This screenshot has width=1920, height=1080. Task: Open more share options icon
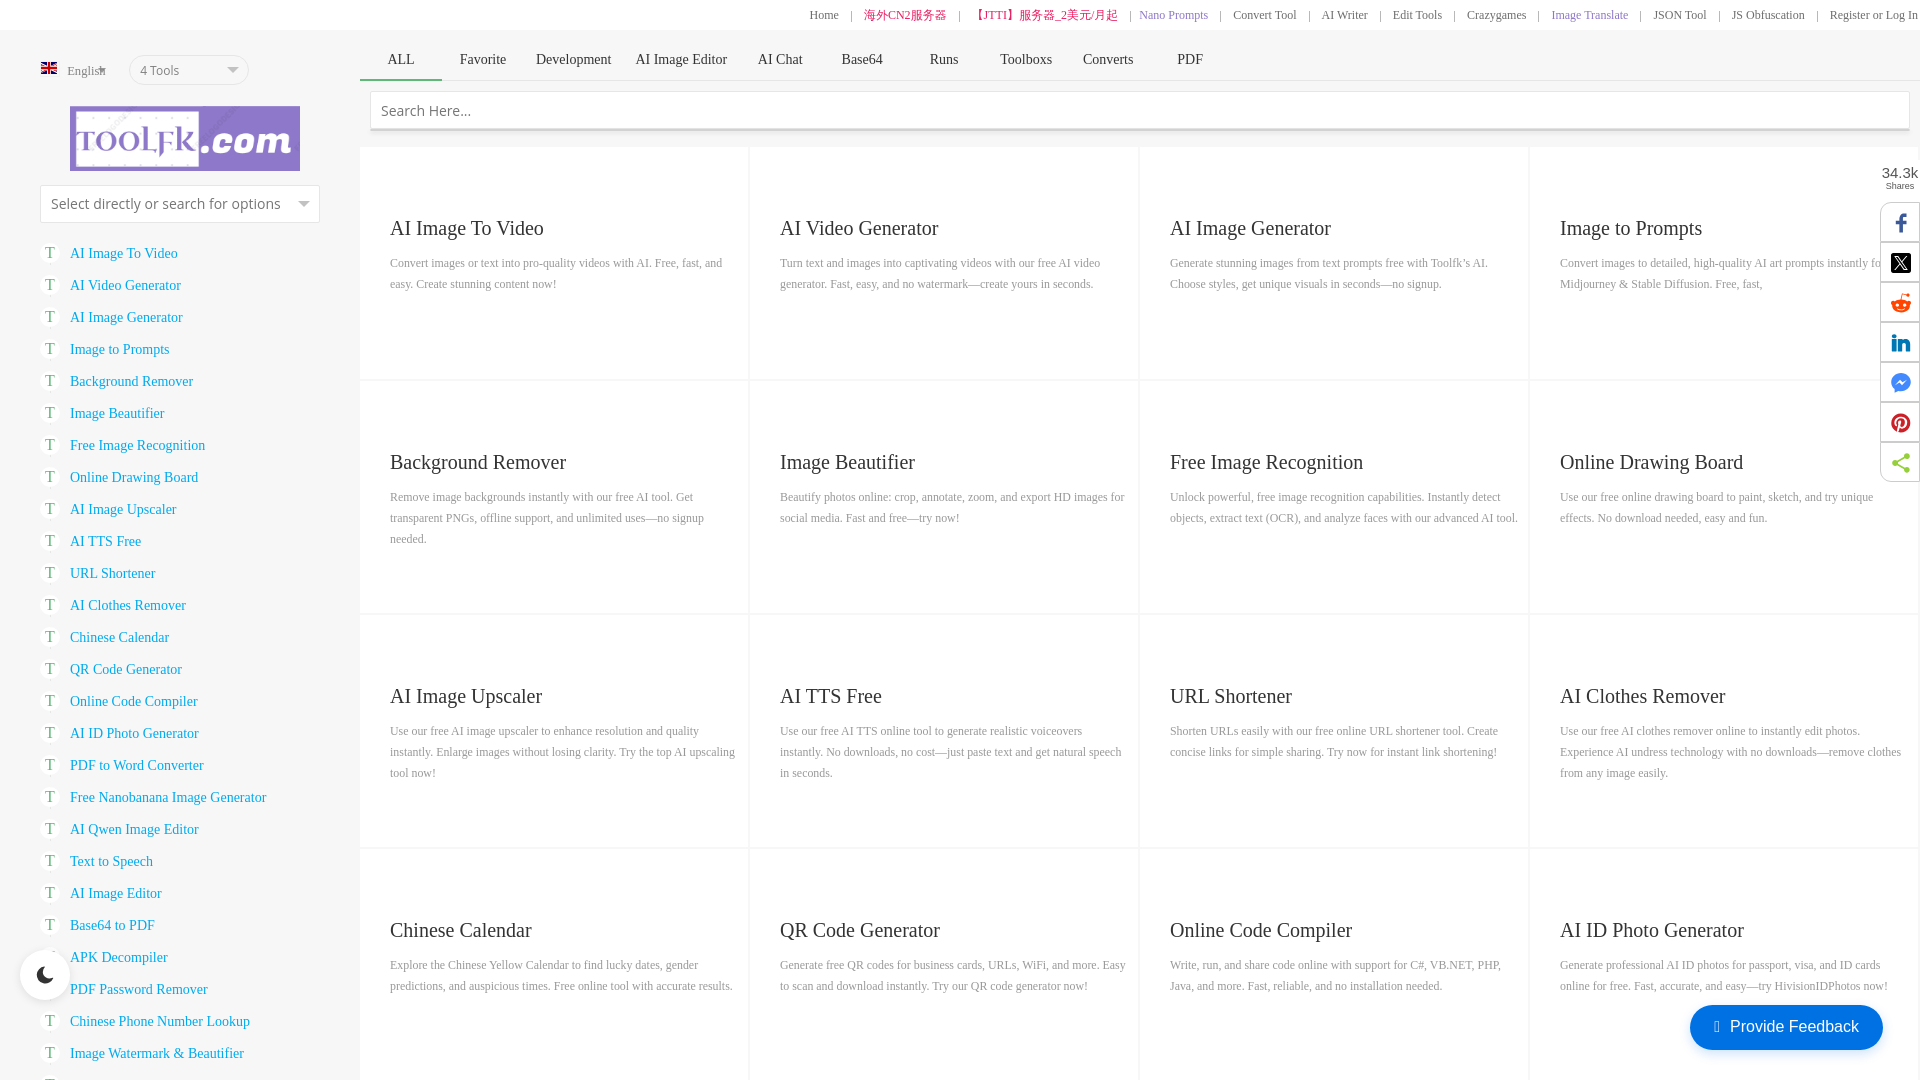pos(1900,463)
